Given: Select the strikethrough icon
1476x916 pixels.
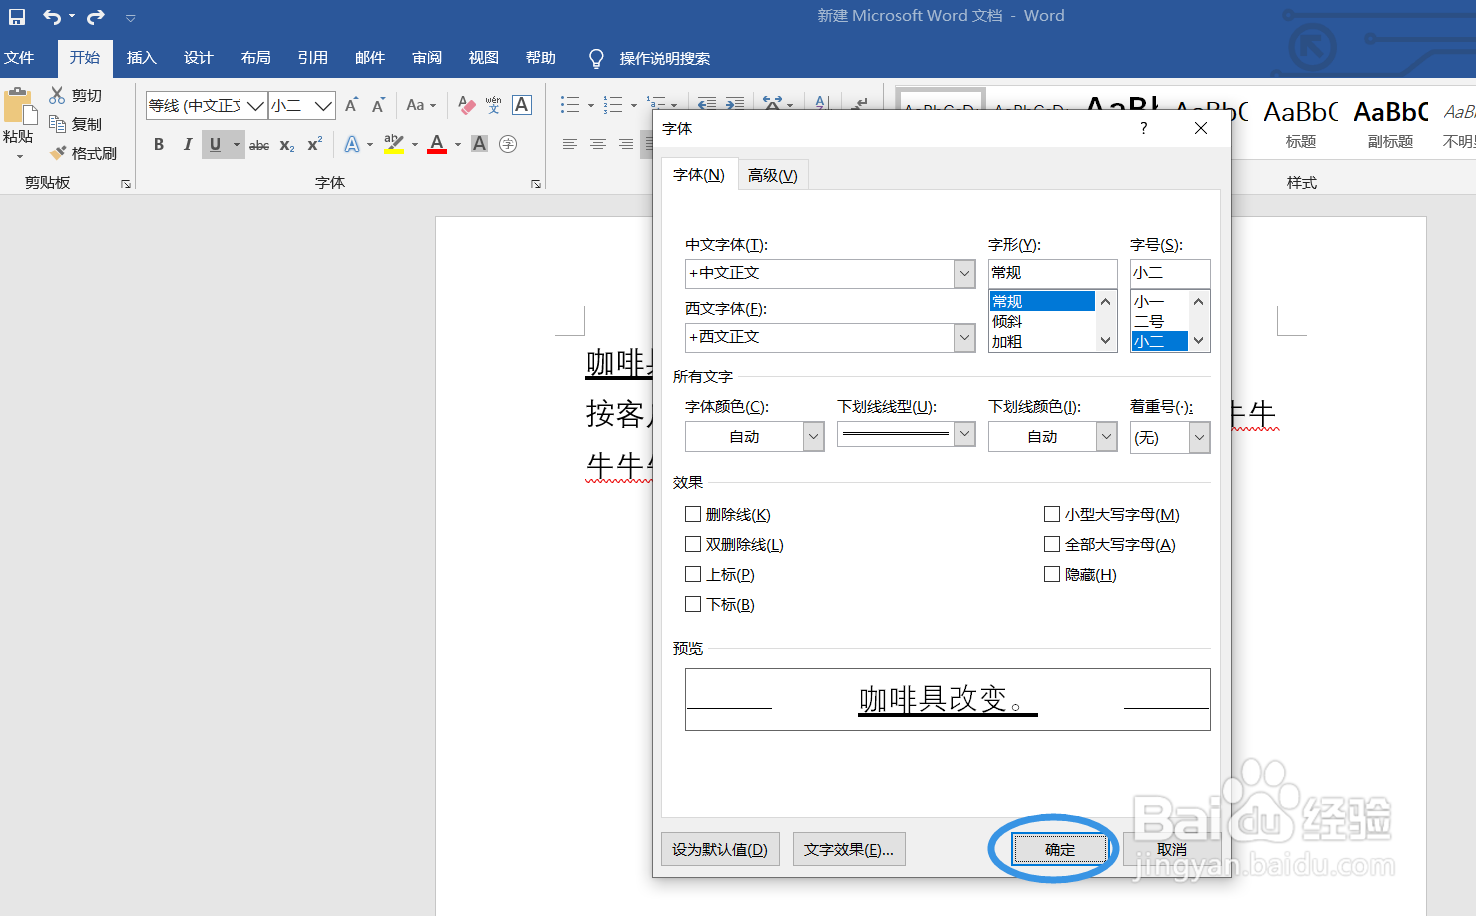Looking at the screenshot, I should pos(258,145).
